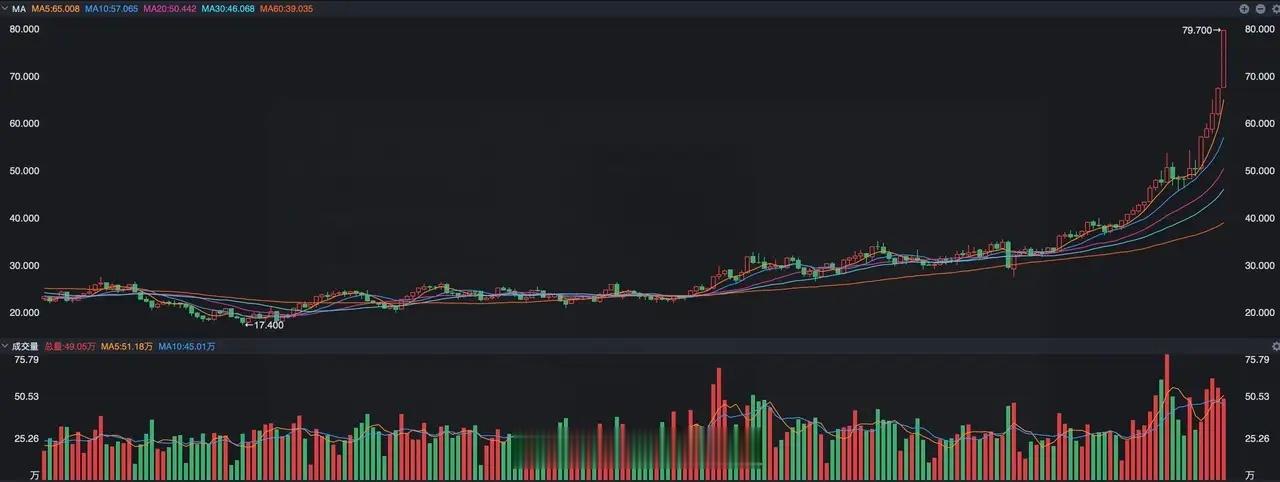1280x482 pixels.
Task: Collapse the MA indicator chevron
Action: click(5, 8)
